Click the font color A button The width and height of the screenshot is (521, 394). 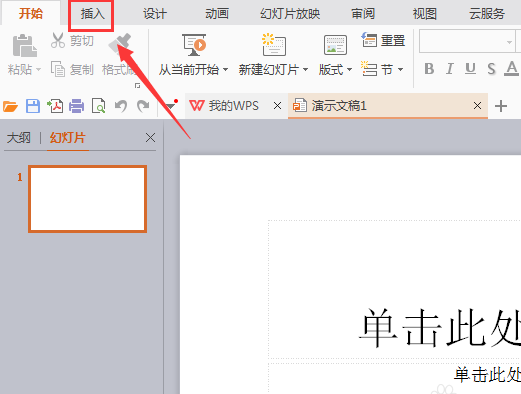click(x=511, y=69)
